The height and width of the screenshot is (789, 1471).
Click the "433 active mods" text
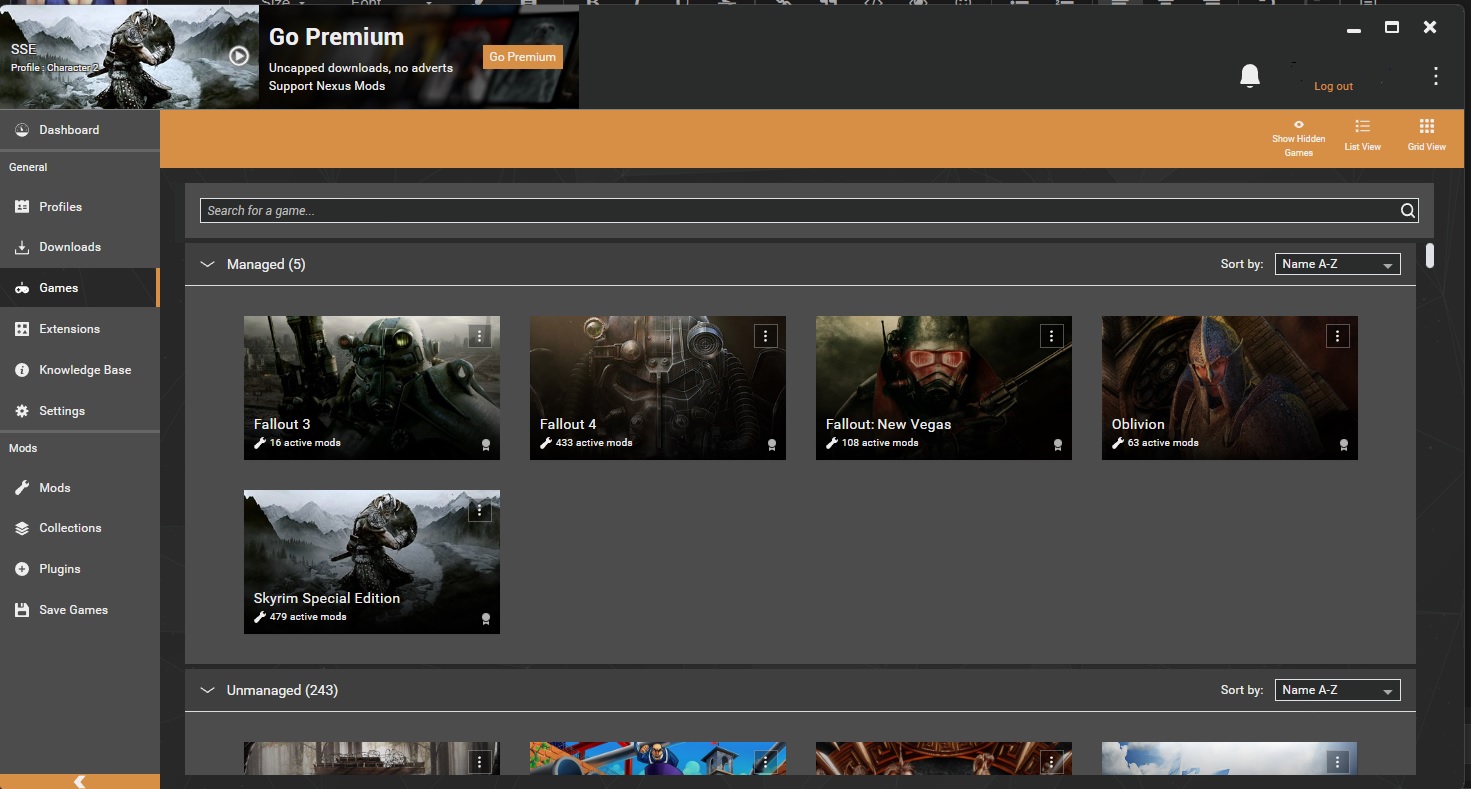594,443
